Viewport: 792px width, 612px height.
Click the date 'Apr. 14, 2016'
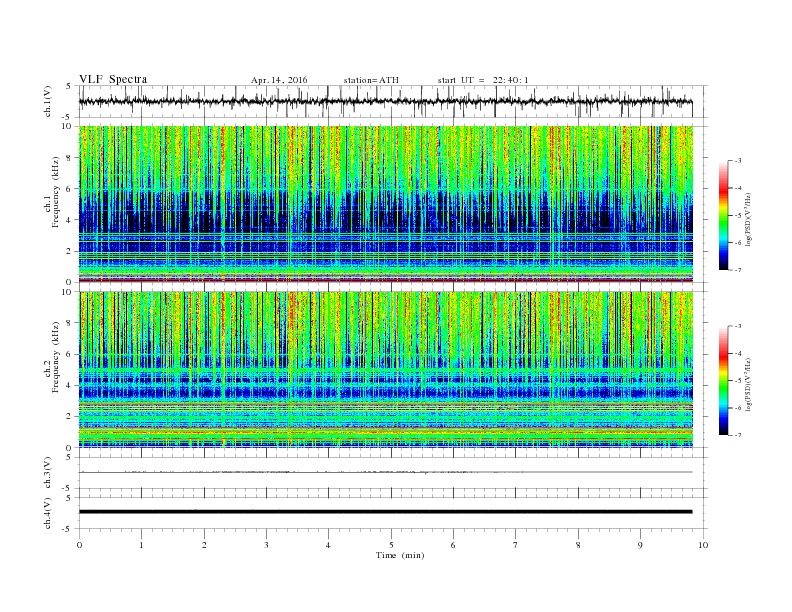[x=279, y=80]
